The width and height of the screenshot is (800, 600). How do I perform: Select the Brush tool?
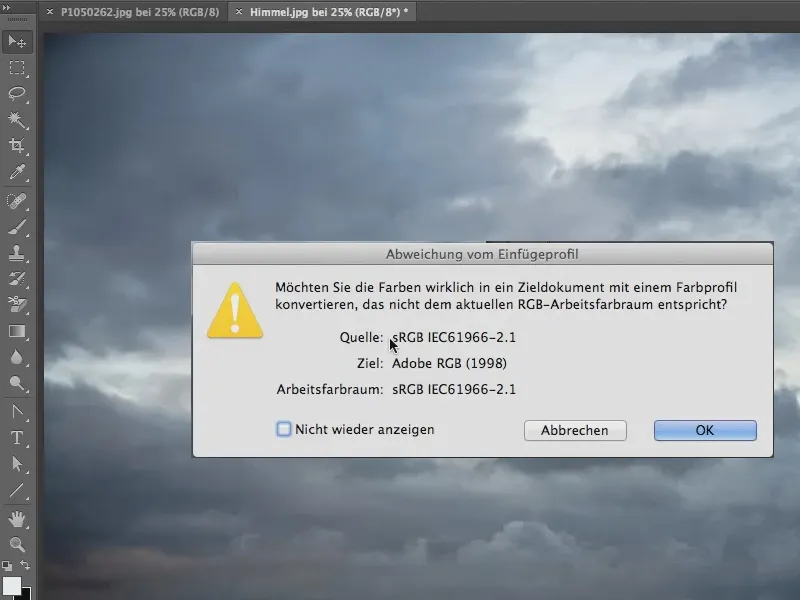[x=17, y=227]
